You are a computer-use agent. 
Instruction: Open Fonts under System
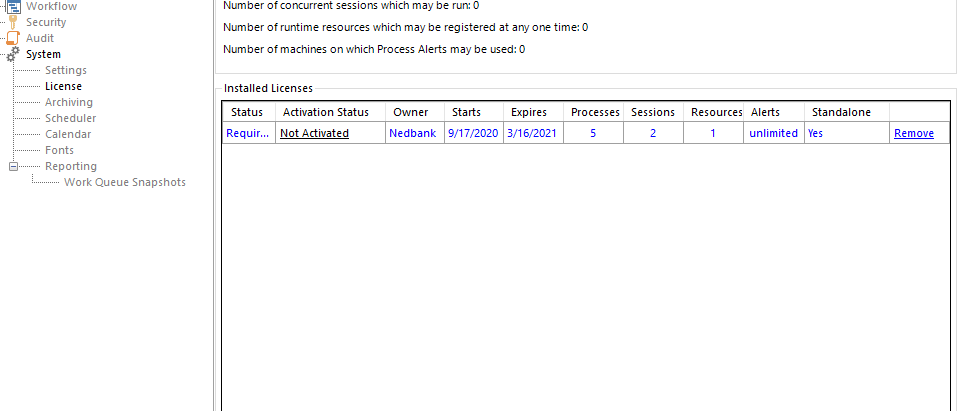[x=59, y=150]
